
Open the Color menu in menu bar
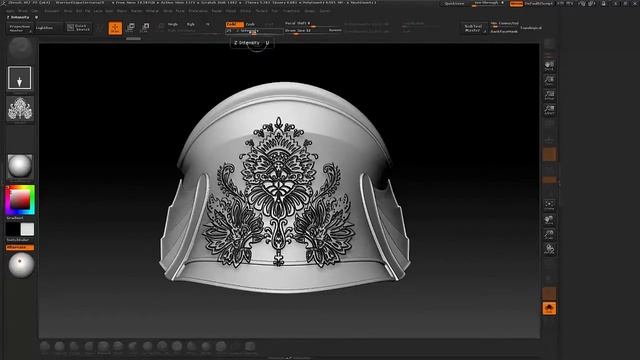[x=35, y=11]
